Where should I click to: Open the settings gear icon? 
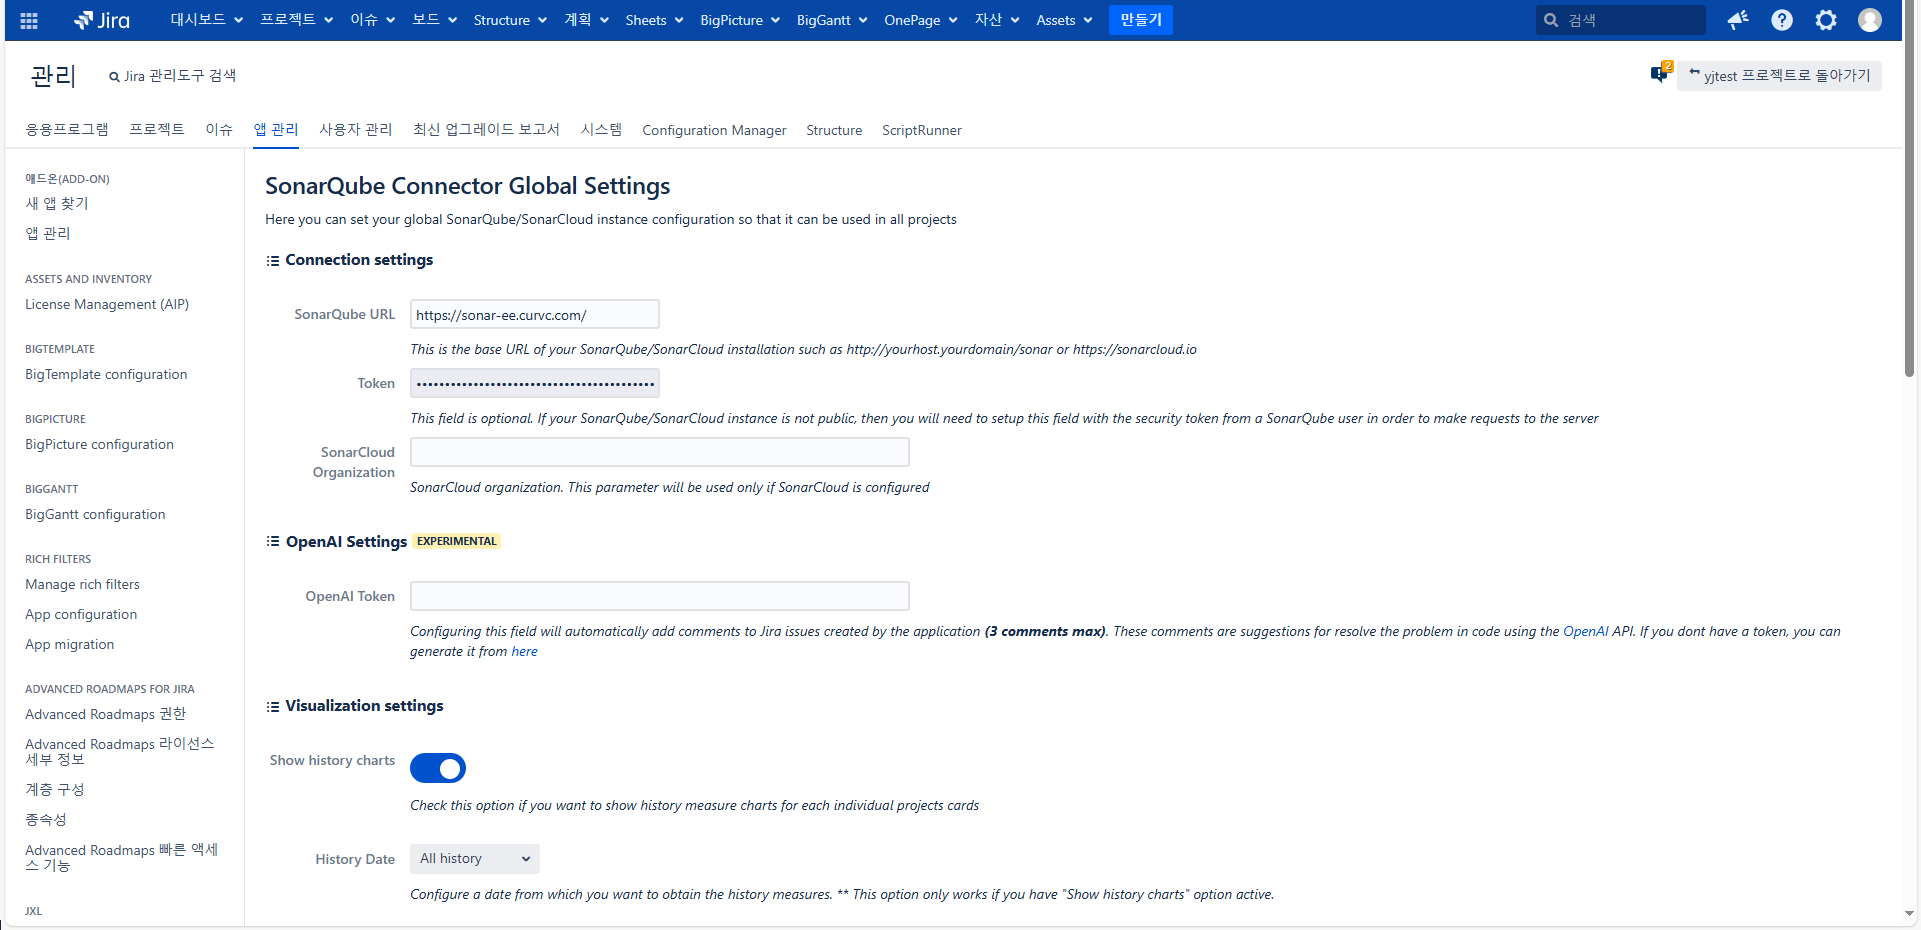[x=1826, y=20]
